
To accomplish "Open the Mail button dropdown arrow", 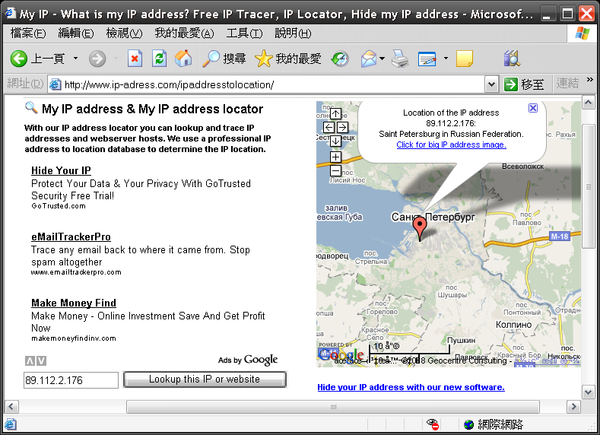I will 382,59.
